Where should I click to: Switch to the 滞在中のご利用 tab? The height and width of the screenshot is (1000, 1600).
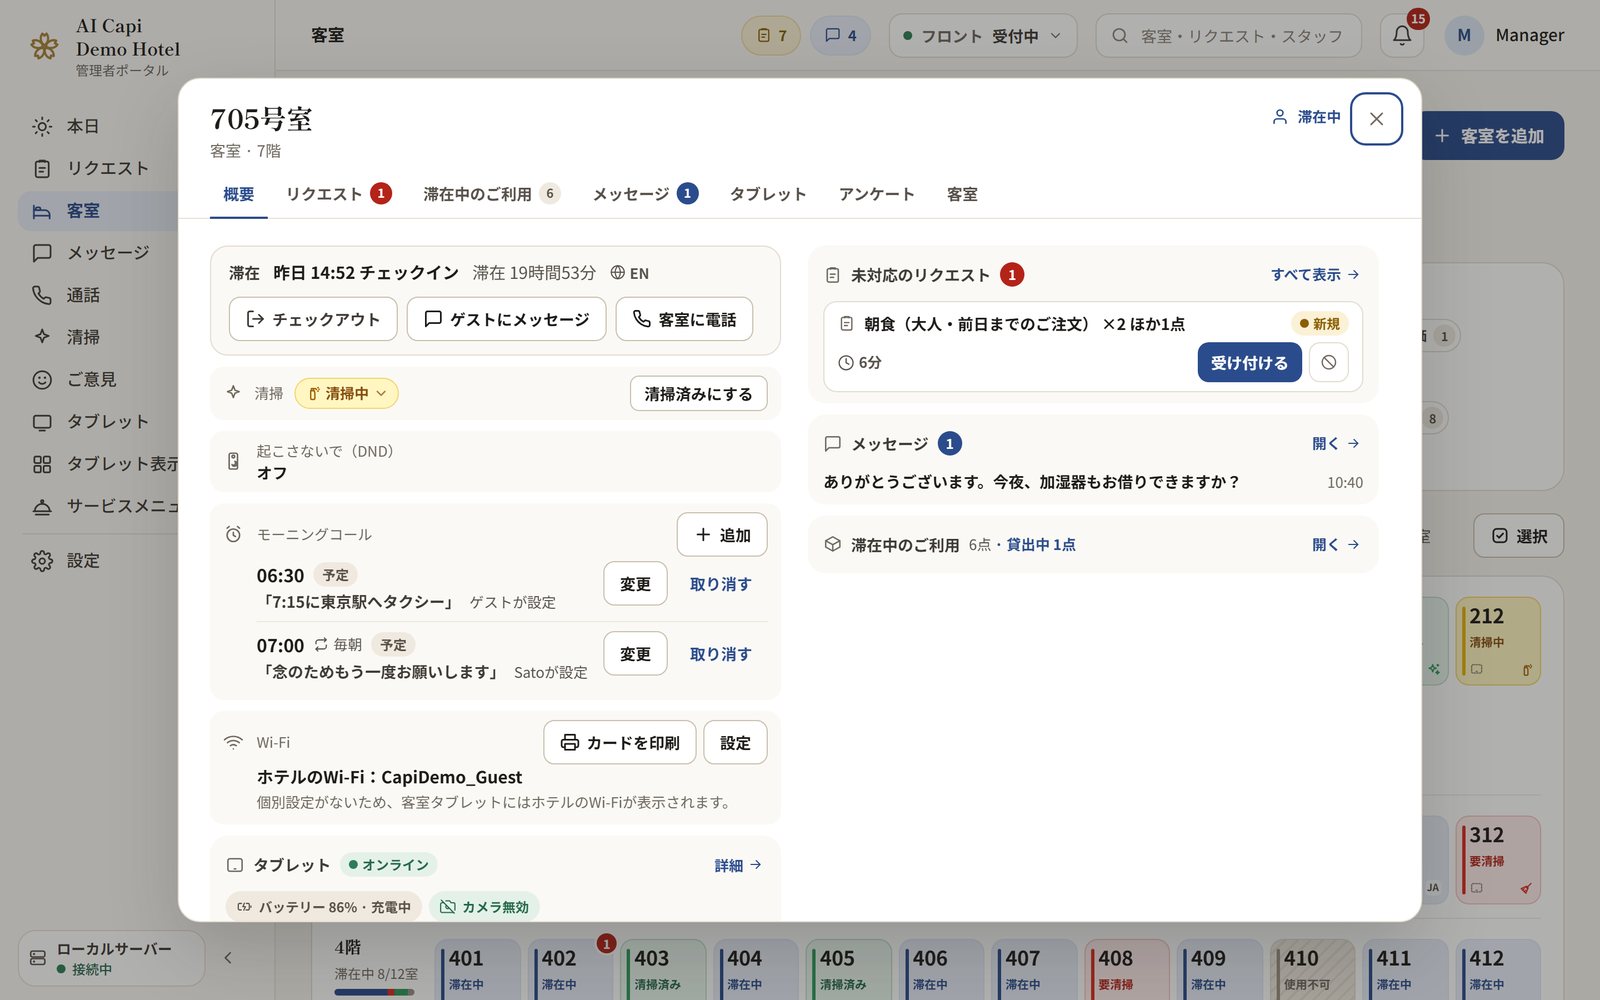[491, 194]
